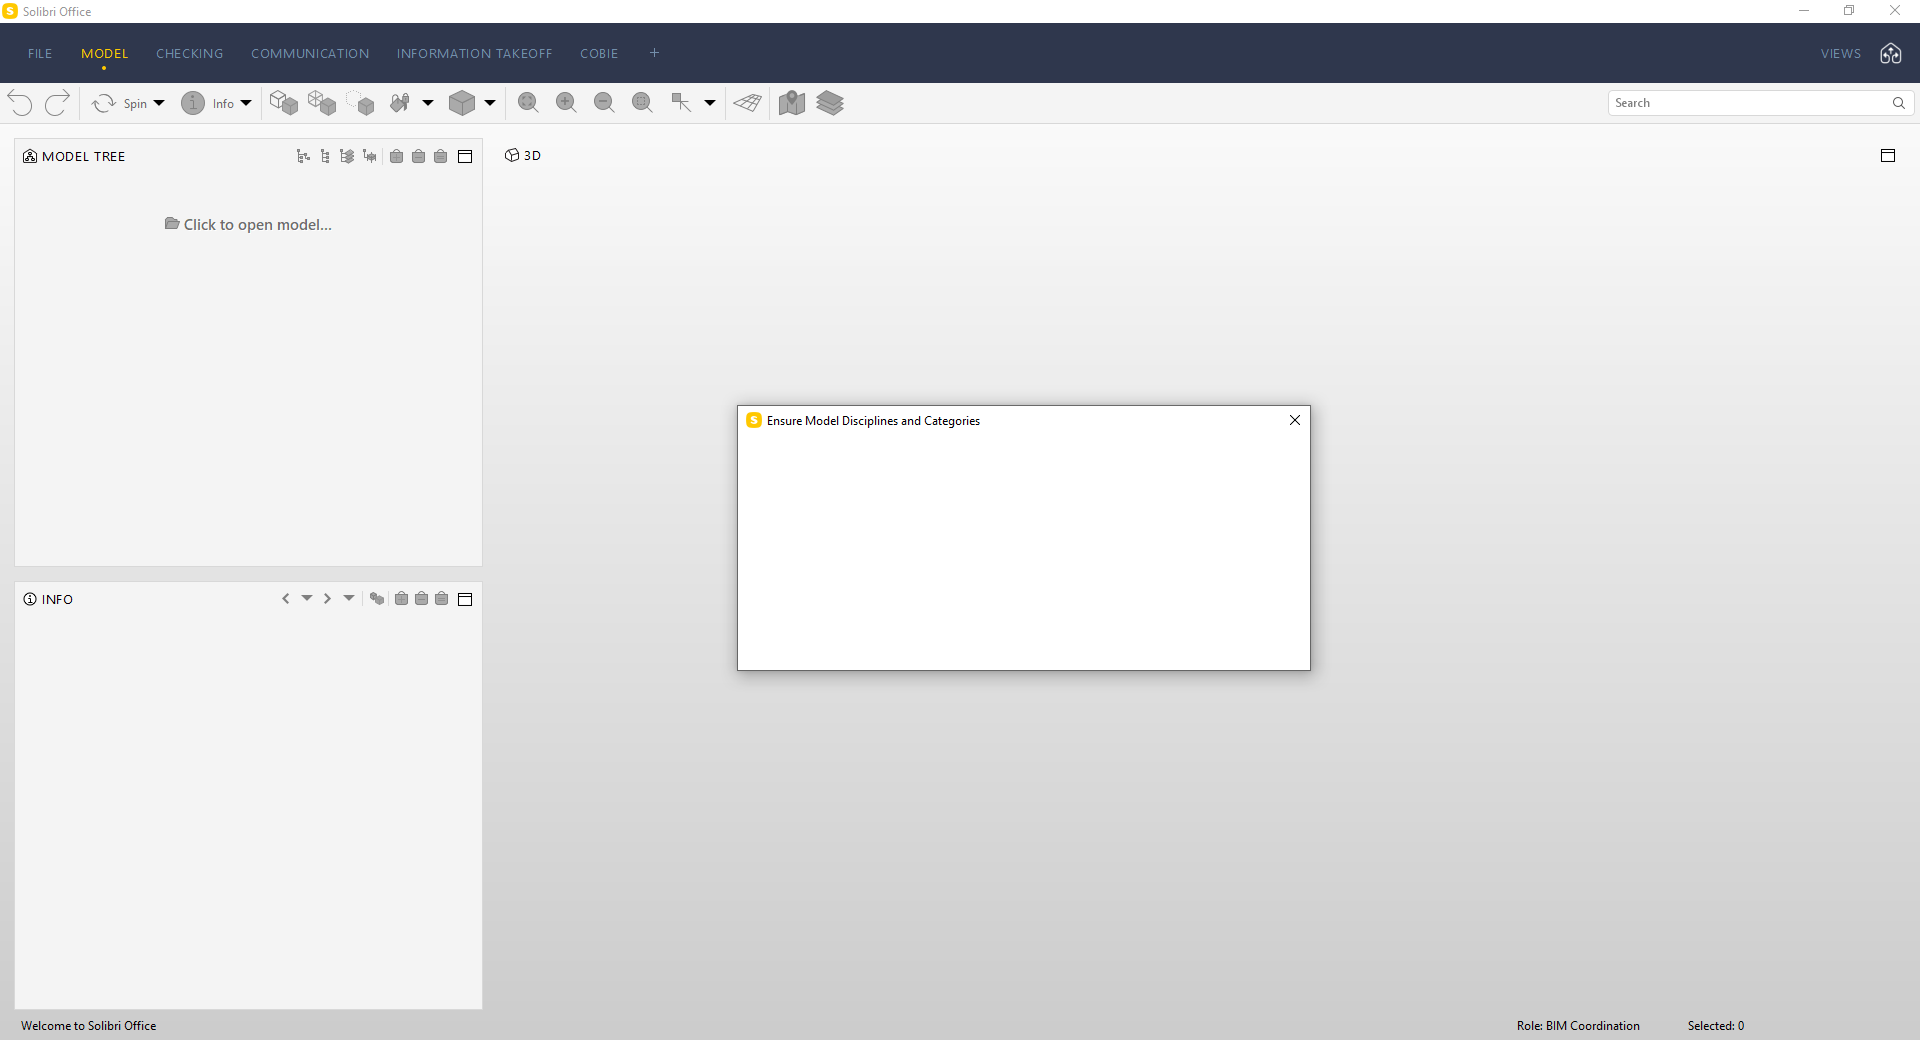The width and height of the screenshot is (1920, 1040).
Task: Go forward in Info panel history
Action: pyautogui.click(x=327, y=599)
